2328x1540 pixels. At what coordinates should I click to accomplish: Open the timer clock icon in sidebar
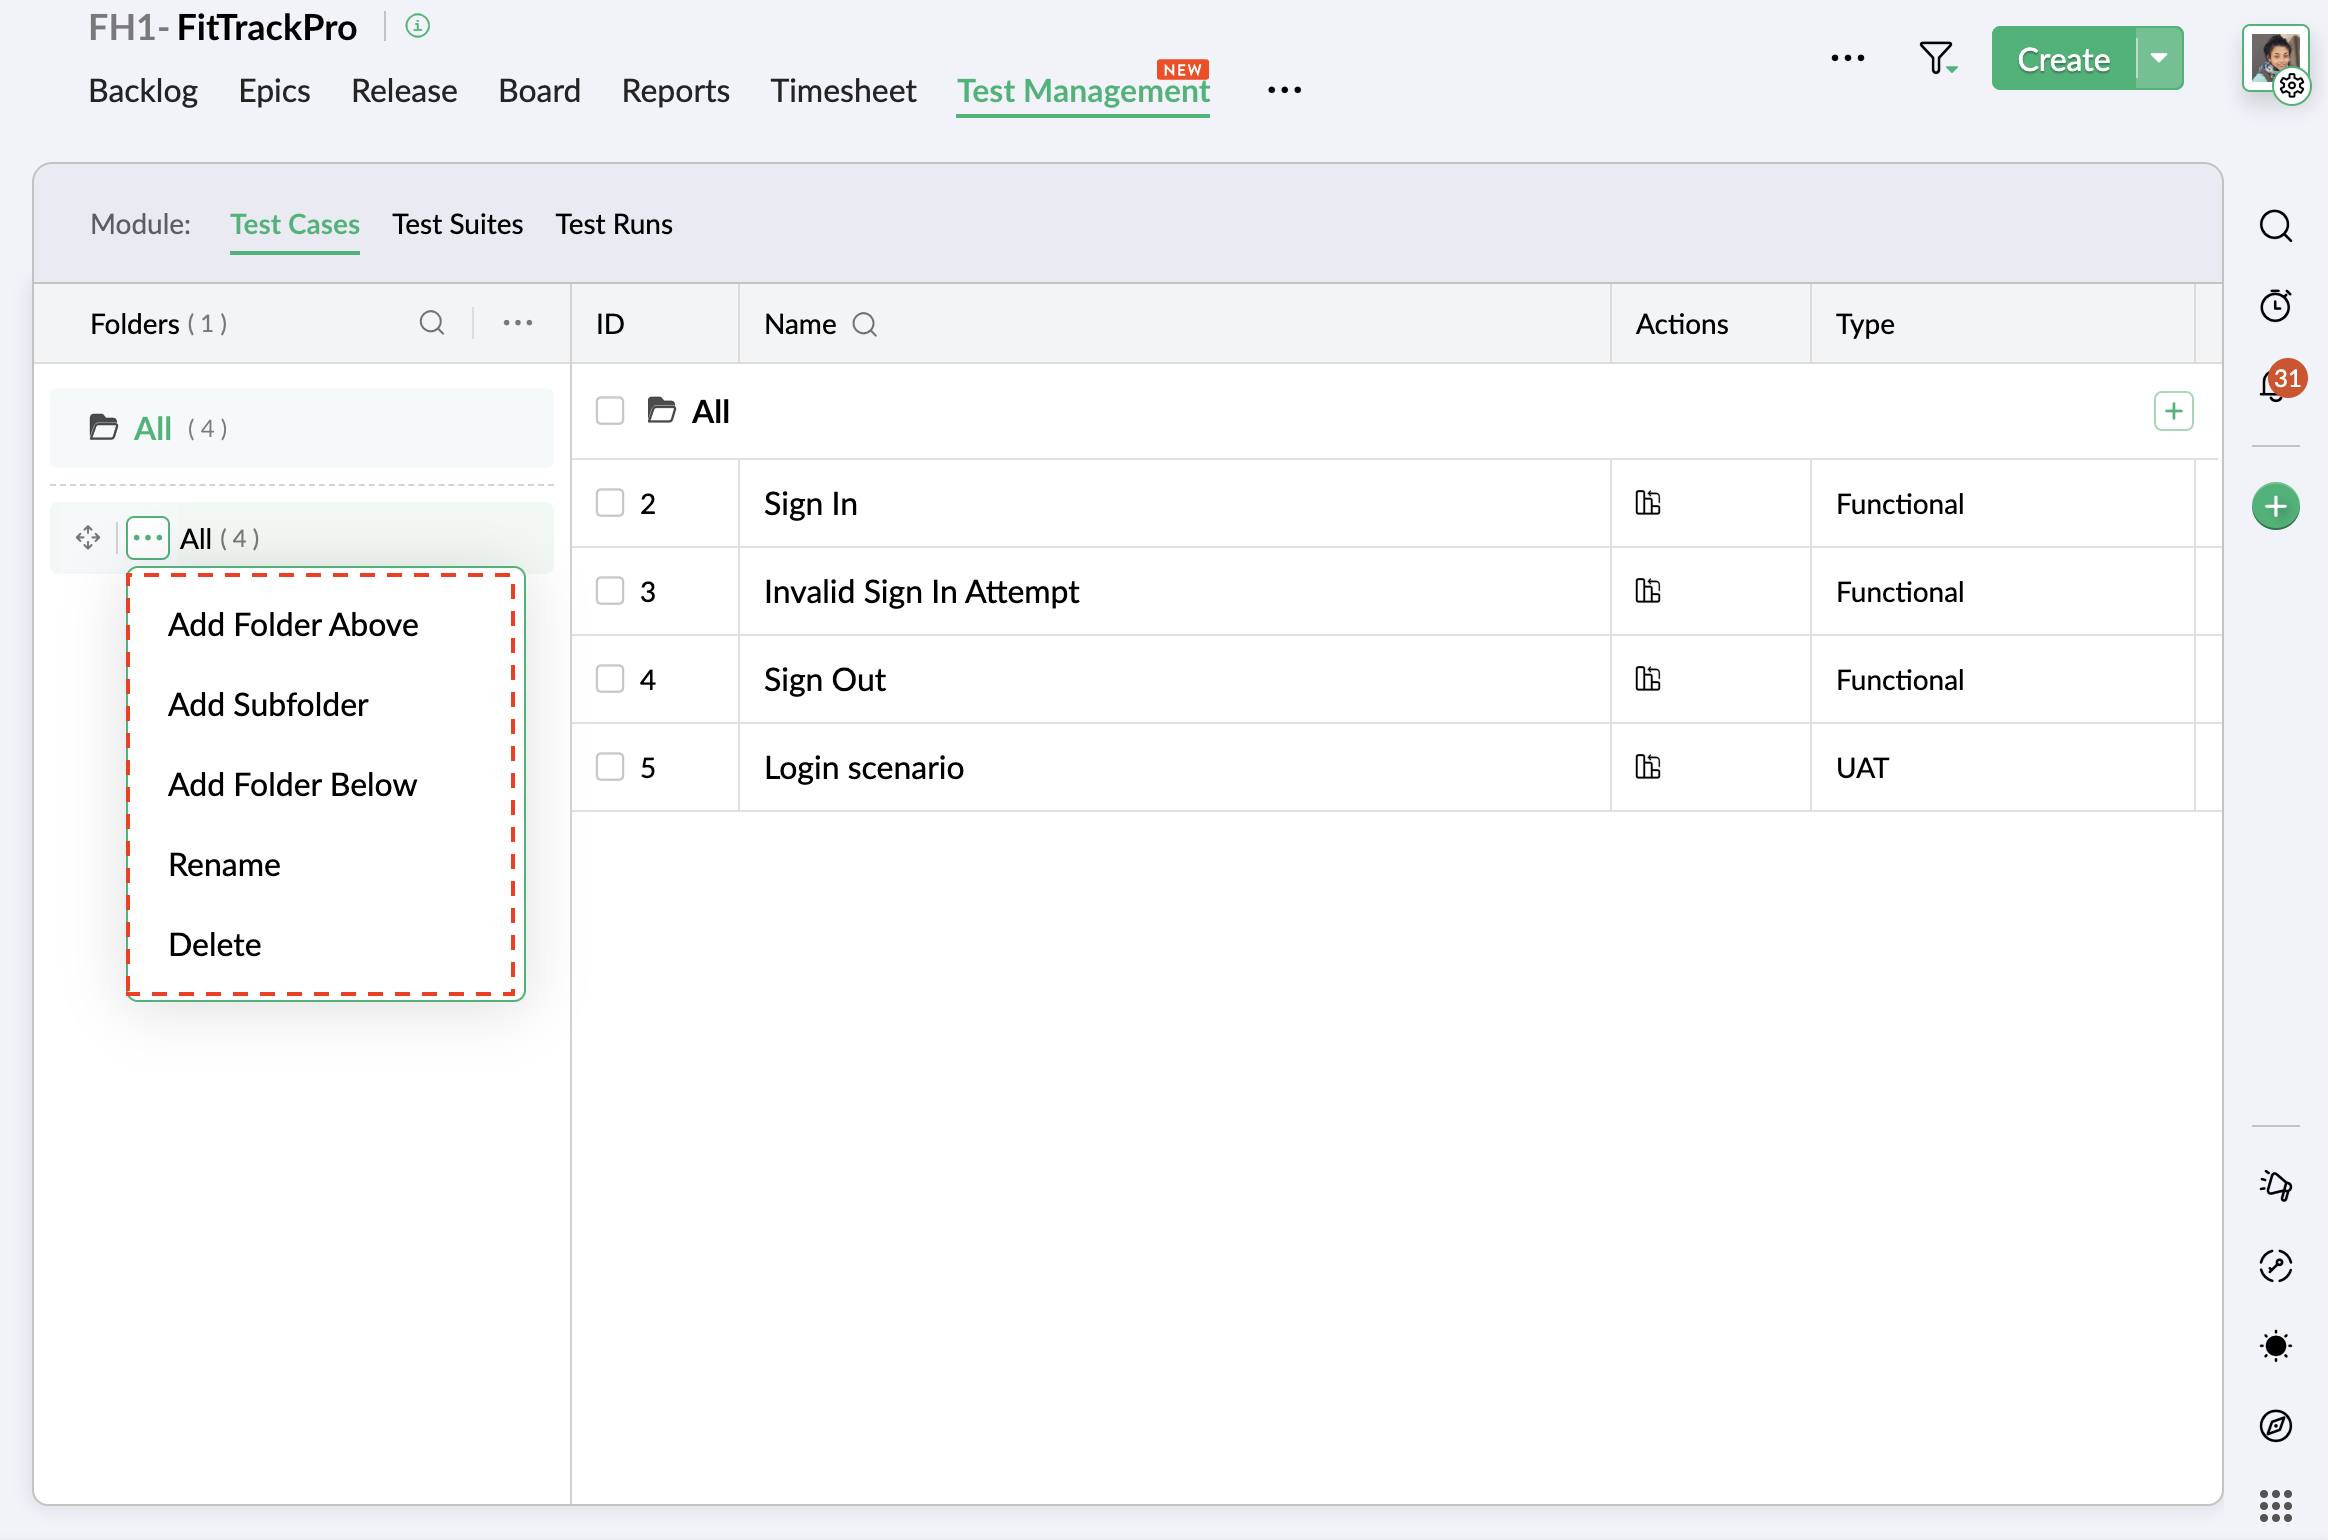2275,305
